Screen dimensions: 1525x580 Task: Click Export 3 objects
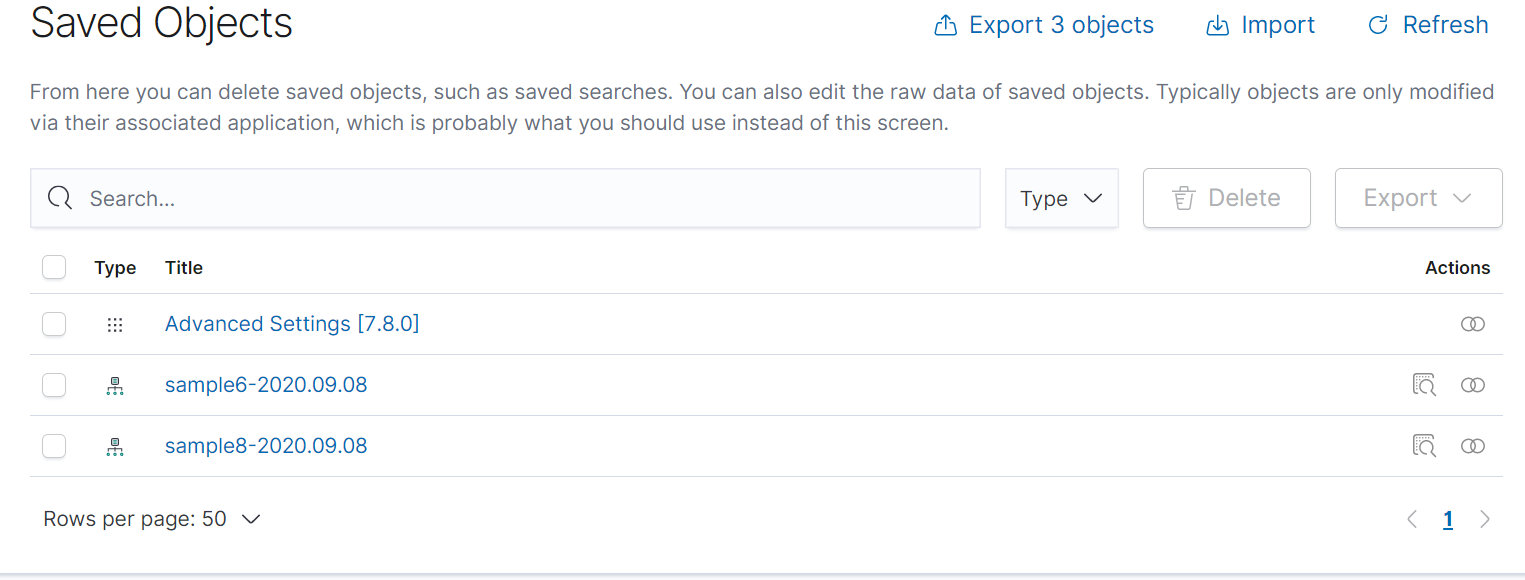tap(1044, 25)
